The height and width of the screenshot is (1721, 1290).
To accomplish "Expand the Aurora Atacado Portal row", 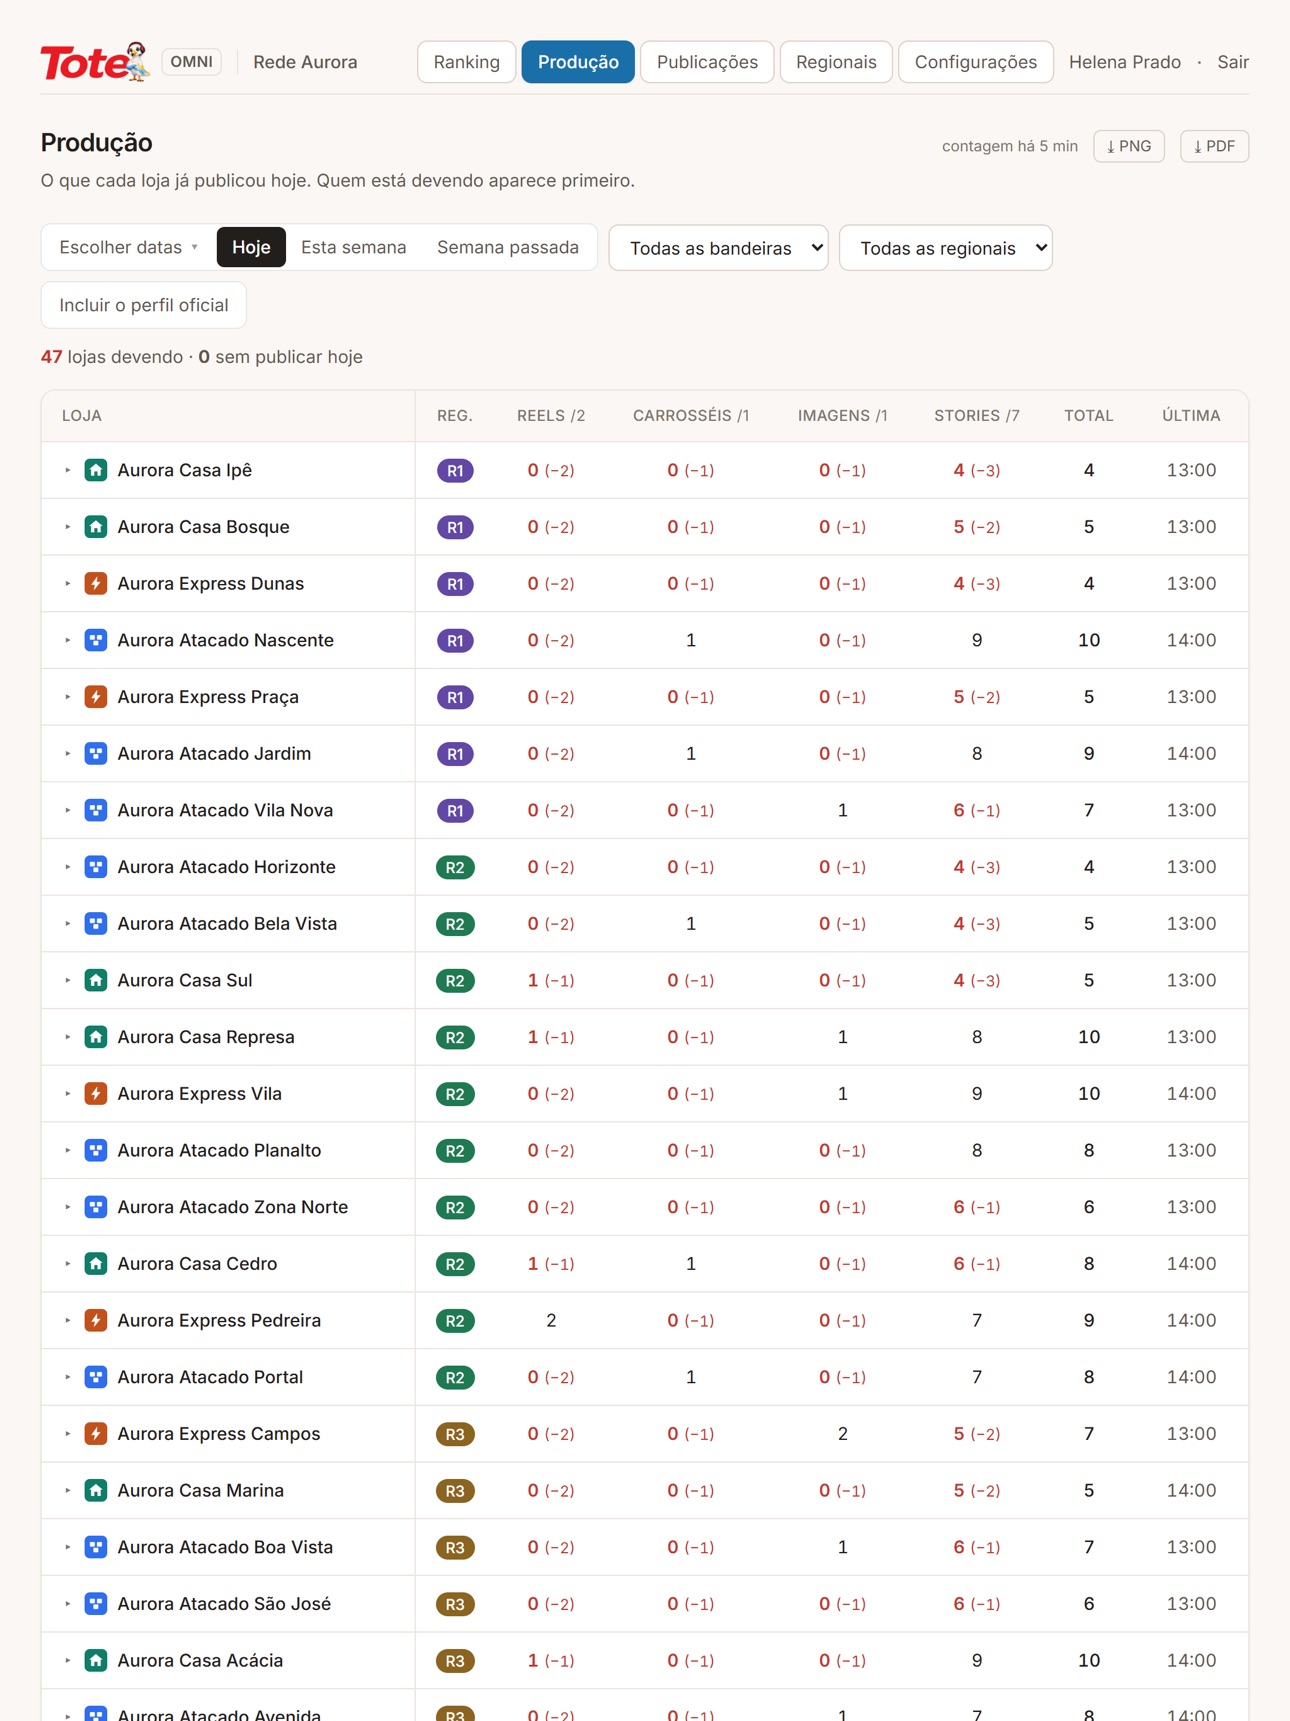I will pyautogui.click(x=67, y=1377).
